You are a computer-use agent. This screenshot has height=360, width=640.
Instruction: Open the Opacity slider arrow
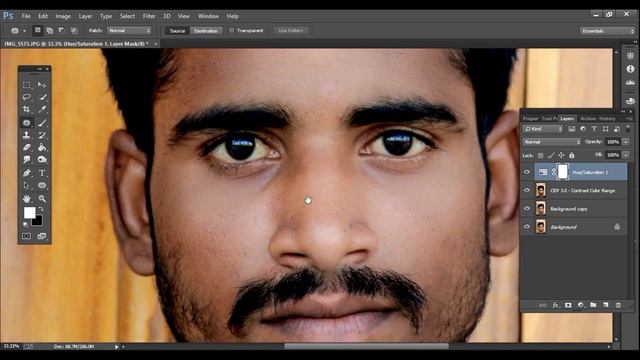point(626,142)
